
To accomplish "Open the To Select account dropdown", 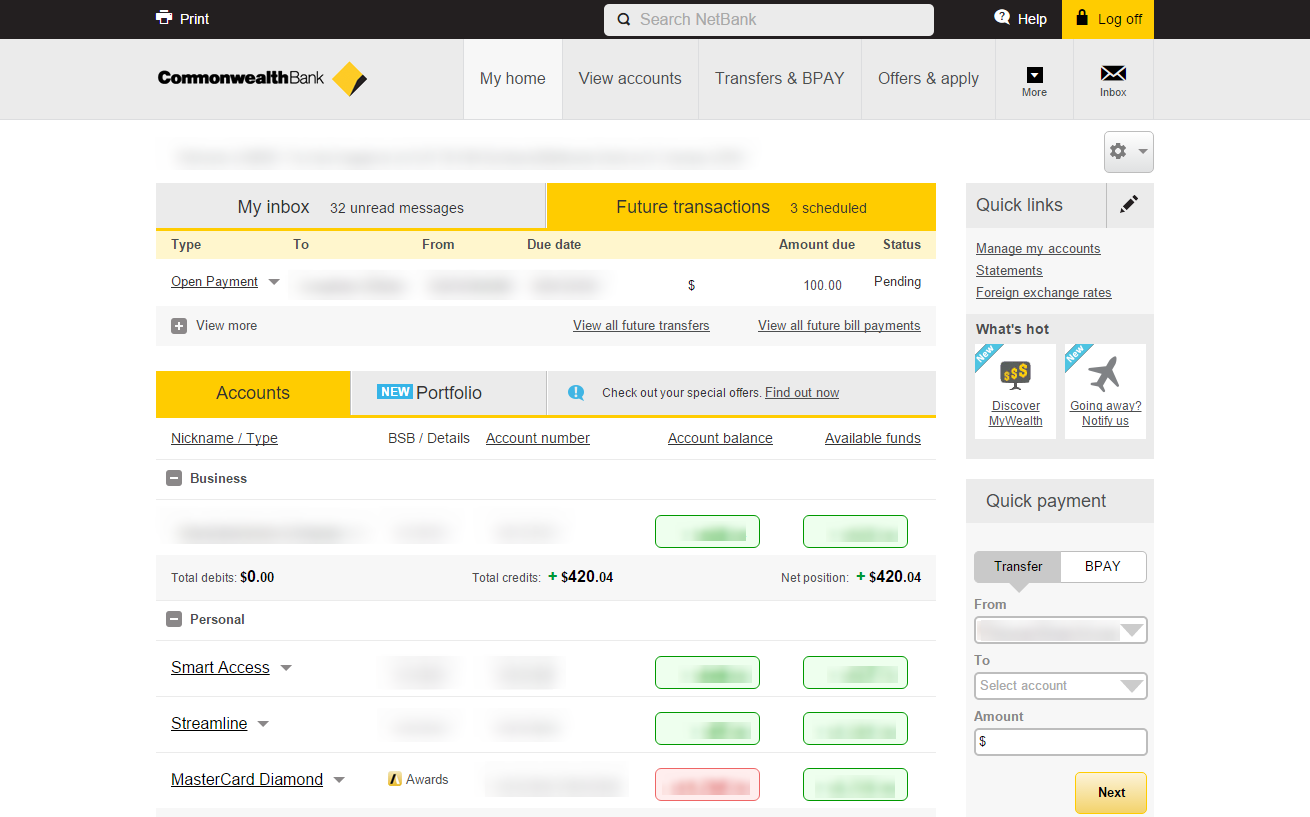I will 1060,686.
